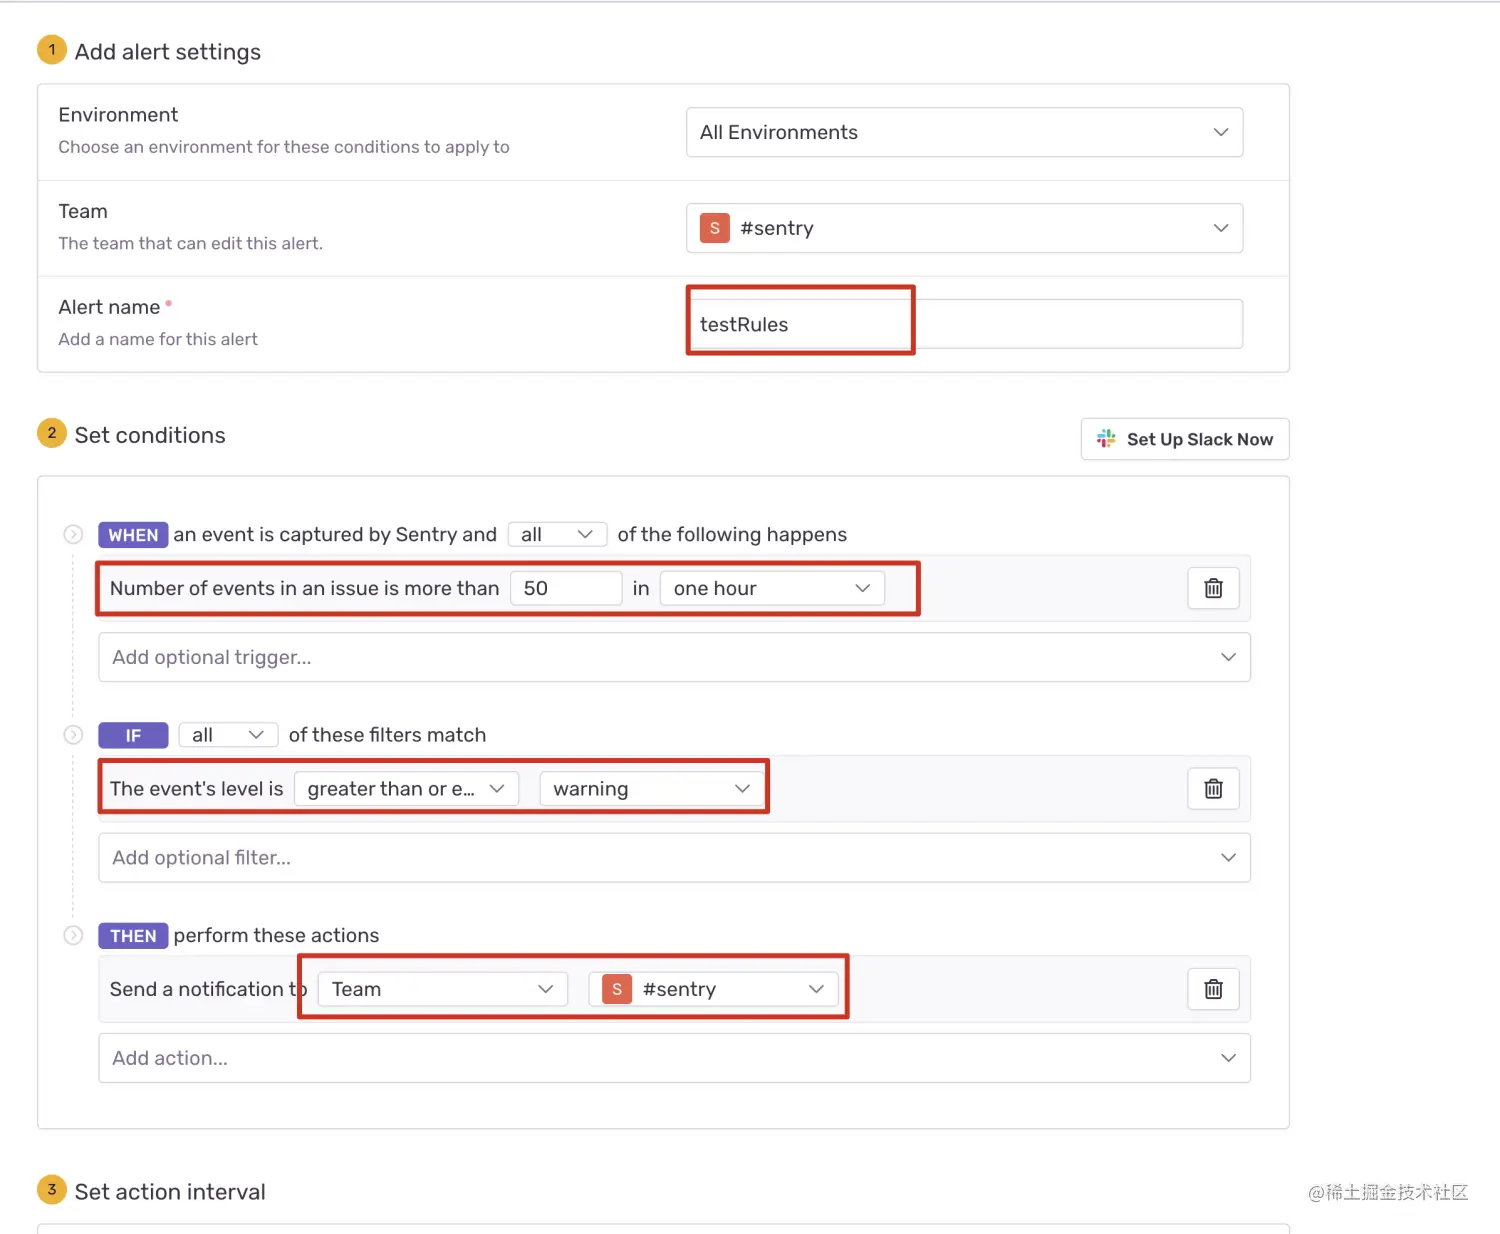Screen dimensions: 1500x1234
Task: Click 'Add alert settings' heading
Action: pos(168,52)
